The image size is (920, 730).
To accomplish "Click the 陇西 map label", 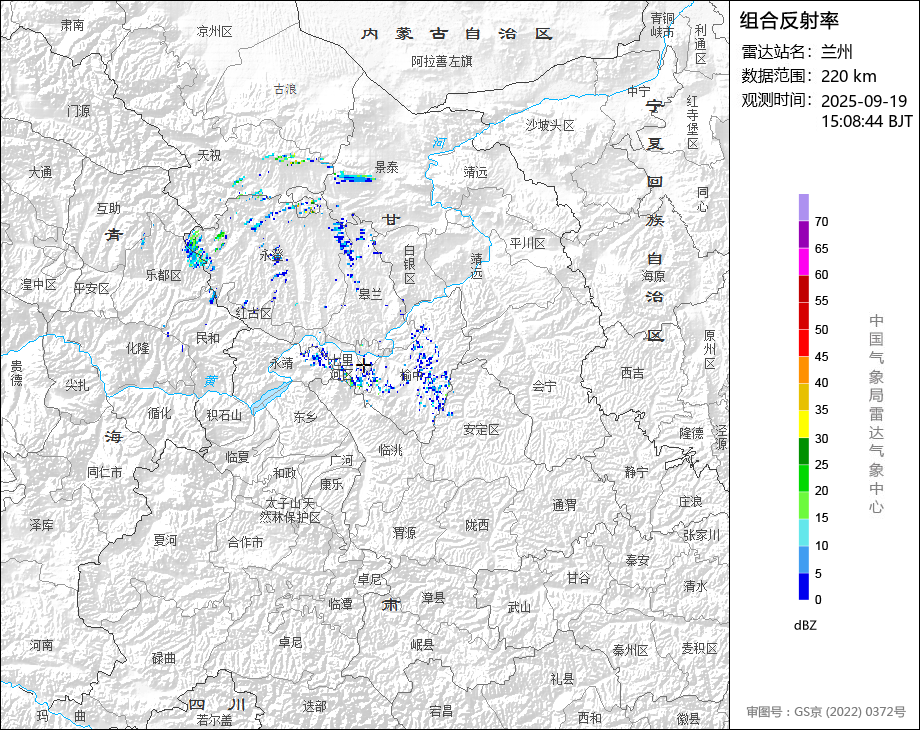I will pyautogui.click(x=476, y=525).
